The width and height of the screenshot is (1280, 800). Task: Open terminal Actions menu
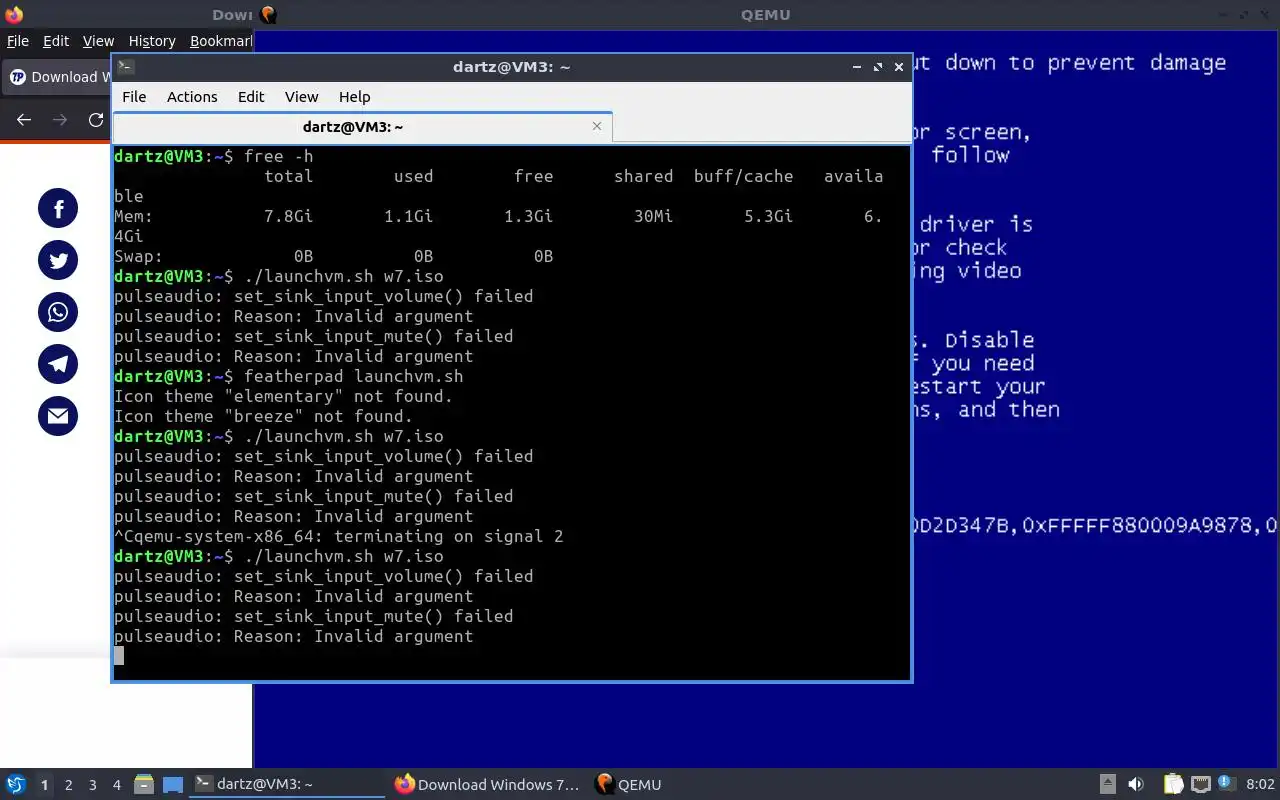pos(192,97)
